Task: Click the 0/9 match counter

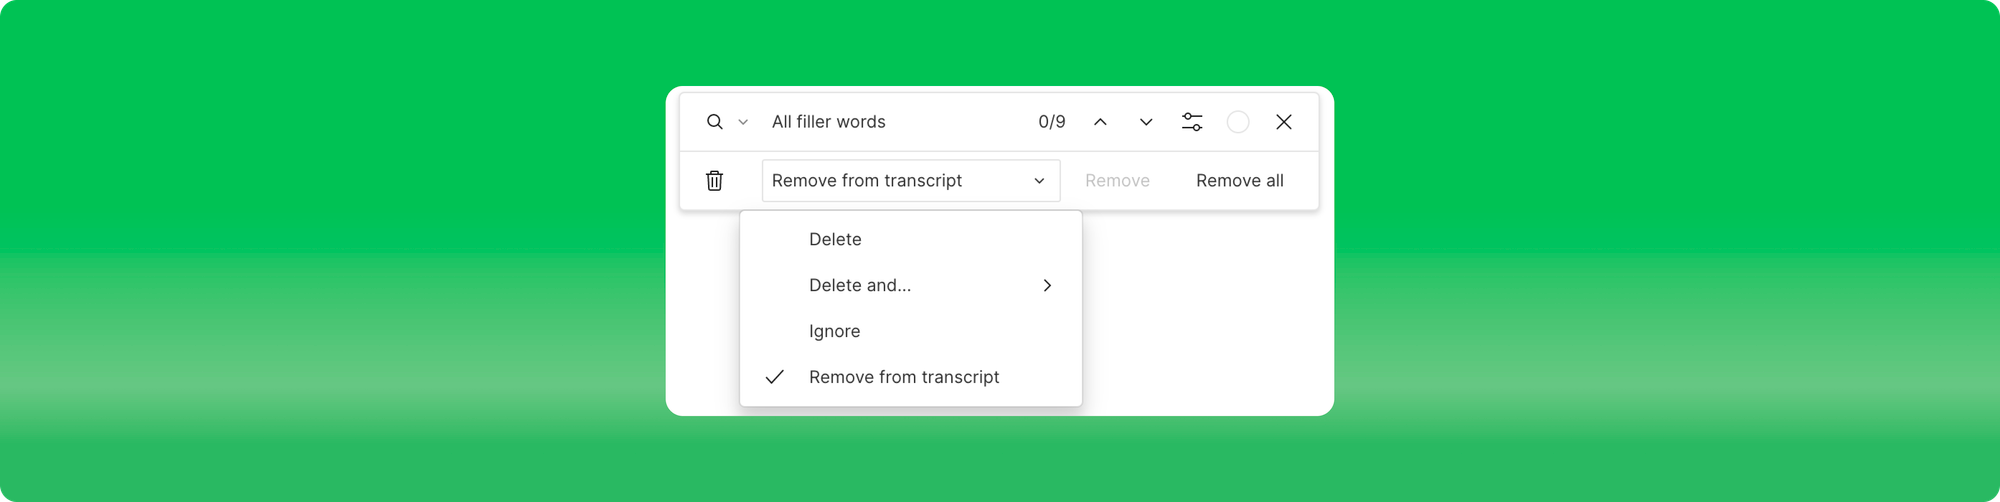Action: pyautogui.click(x=1052, y=122)
